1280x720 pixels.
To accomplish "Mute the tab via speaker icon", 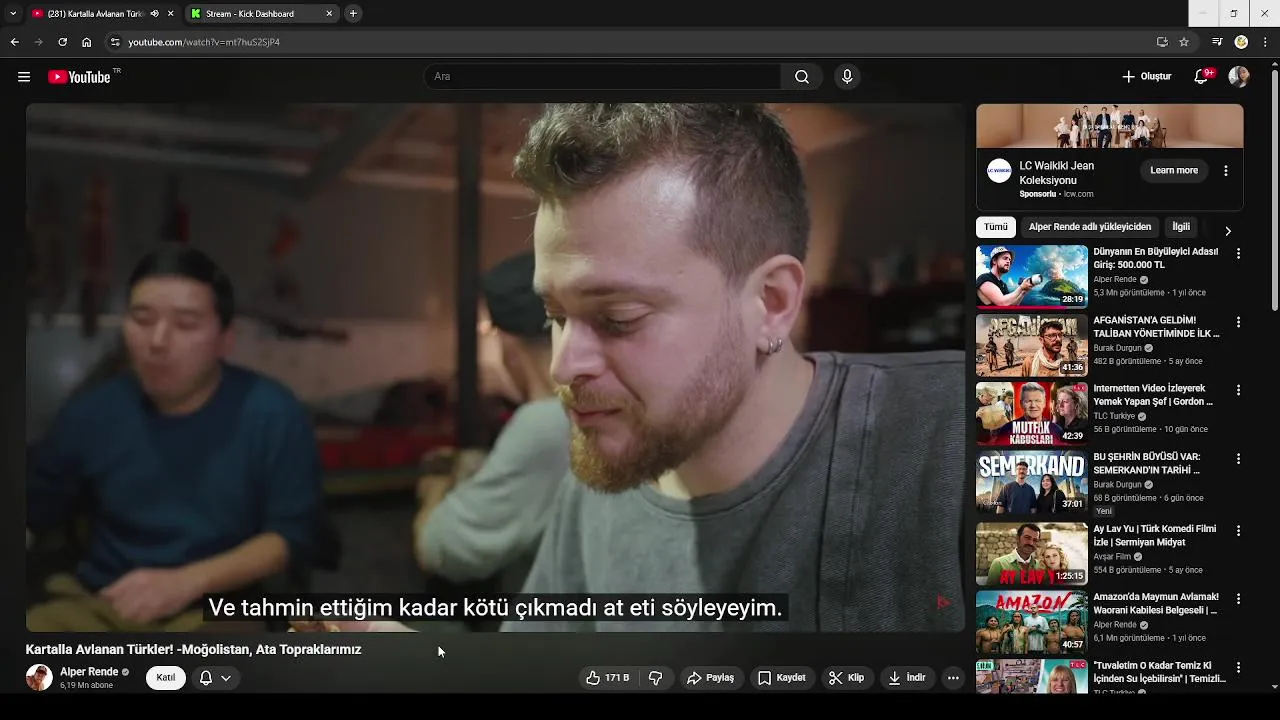I will (x=154, y=14).
